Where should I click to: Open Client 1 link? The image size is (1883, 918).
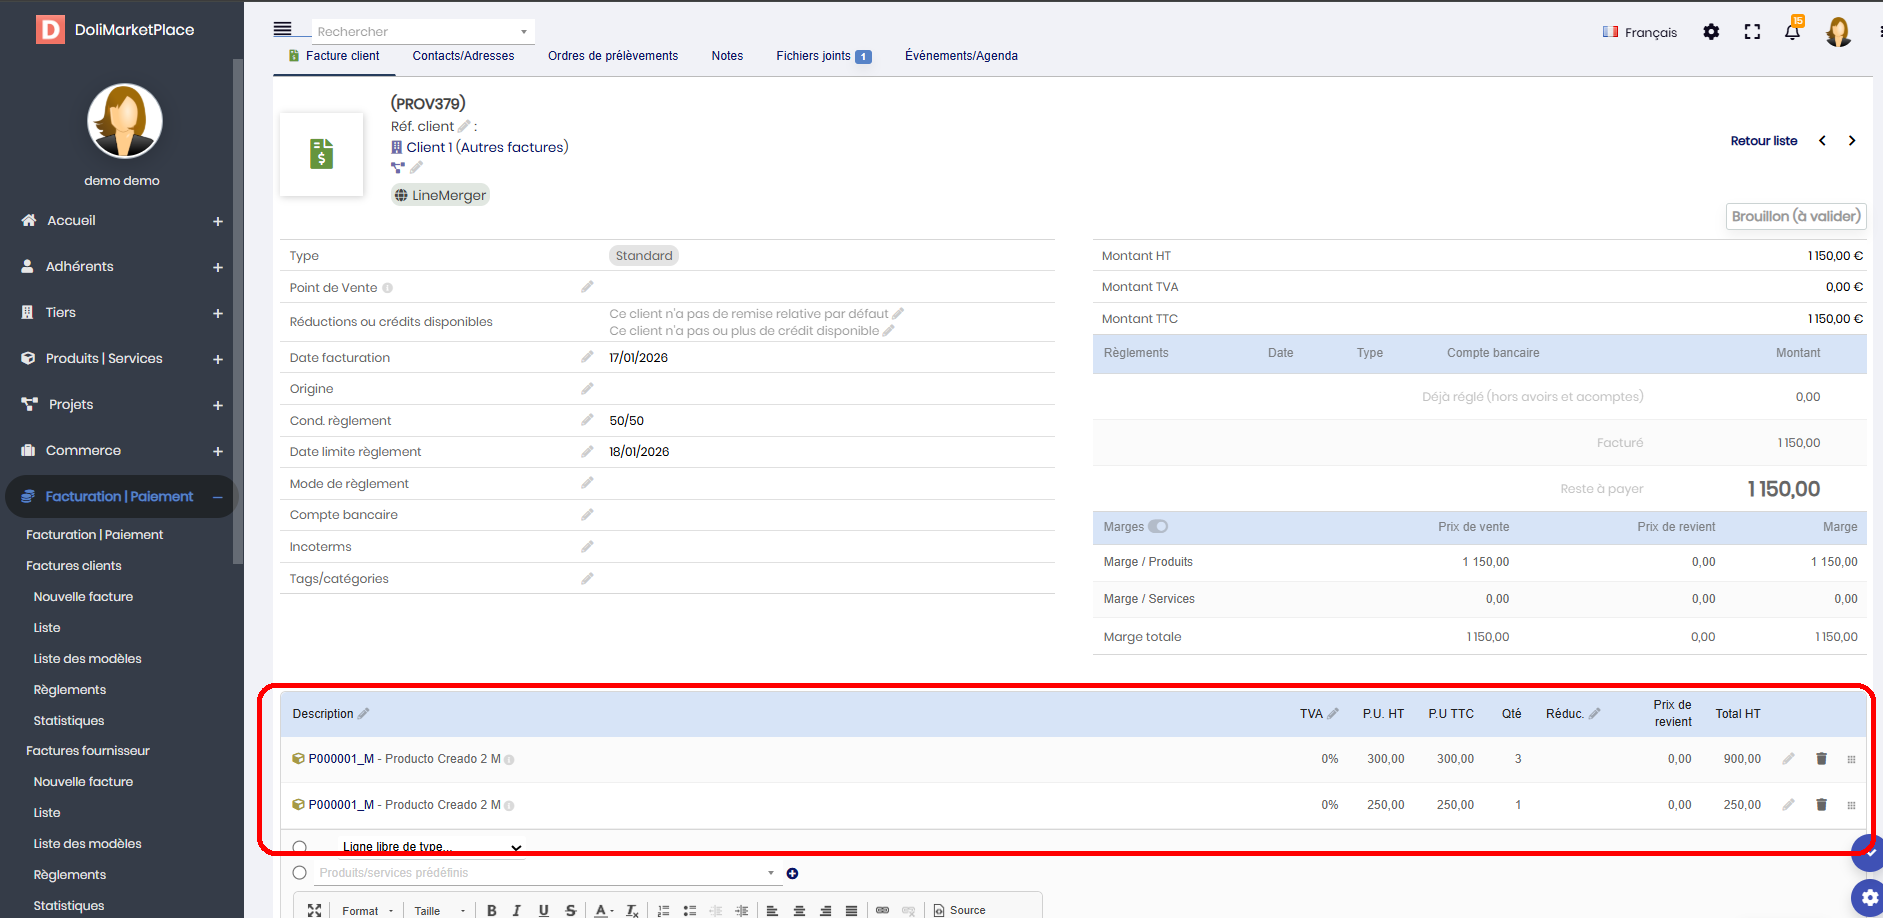[429, 147]
